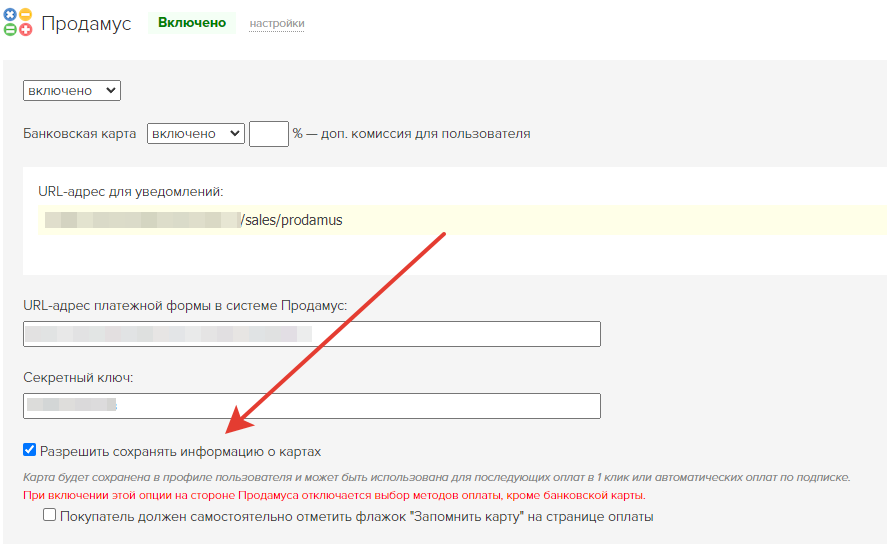Click the red Продамус payment-methods warning text

coord(334,495)
